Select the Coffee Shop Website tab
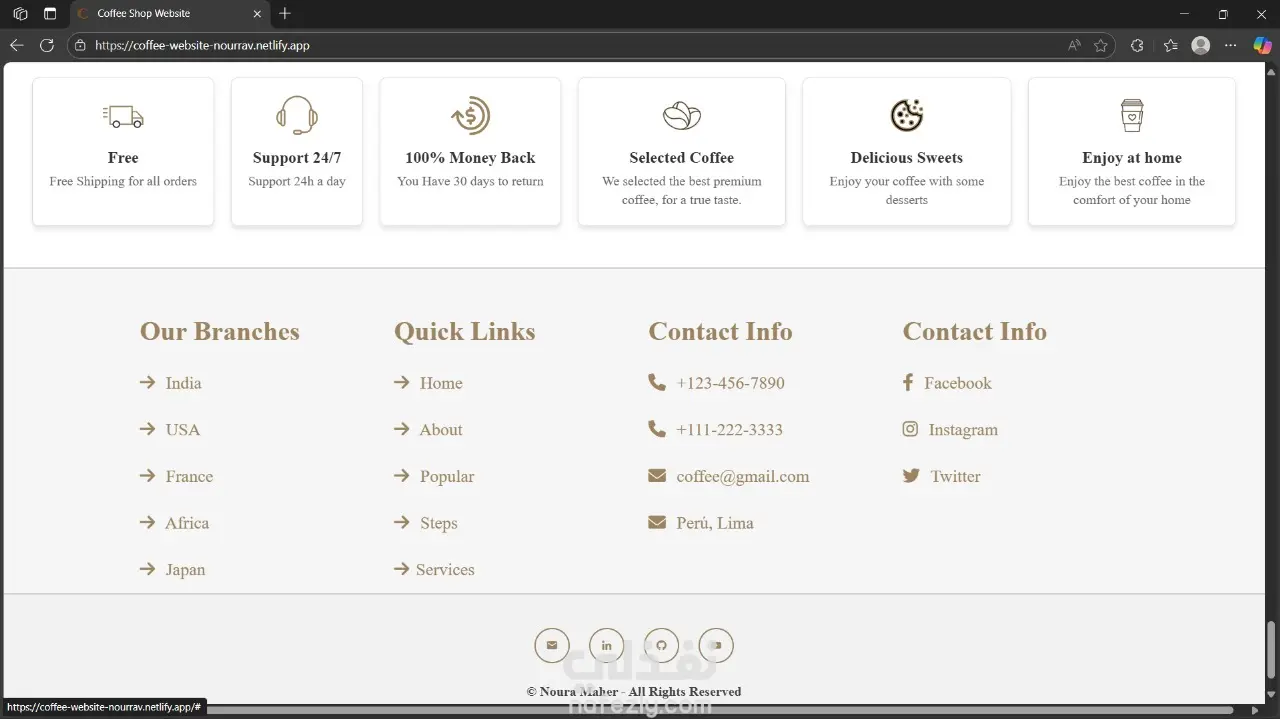This screenshot has width=1280, height=719. coord(170,14)
